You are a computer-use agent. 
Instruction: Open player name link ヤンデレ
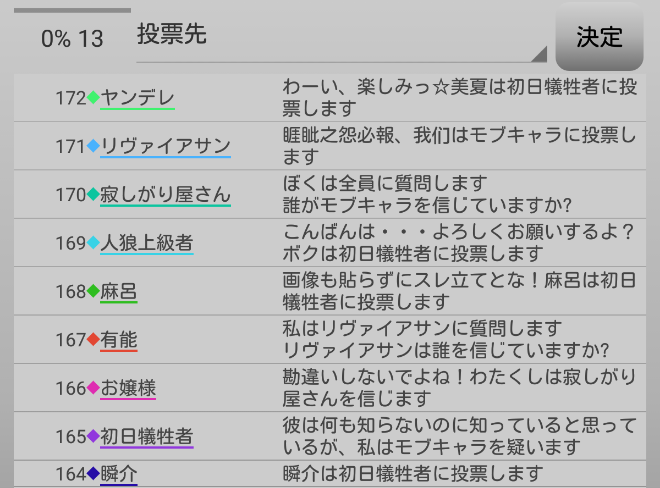(x=138, y=98)
